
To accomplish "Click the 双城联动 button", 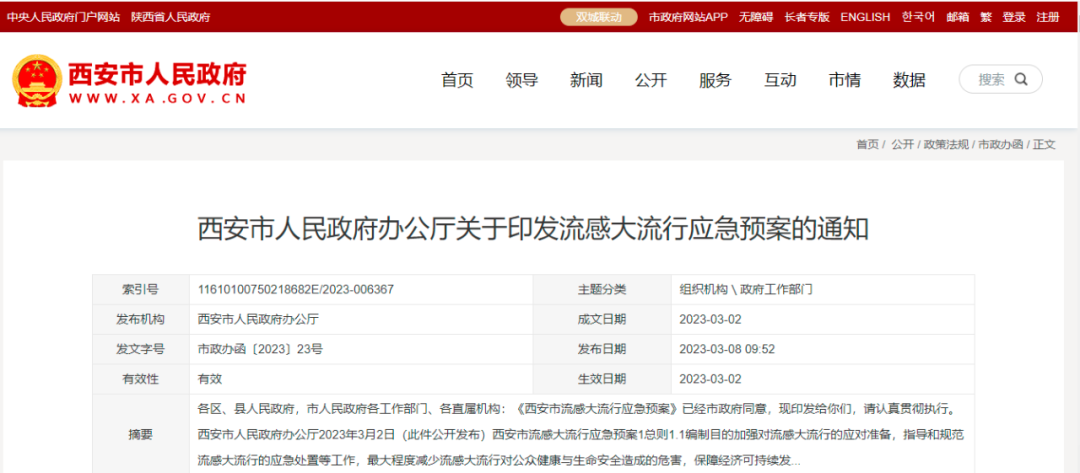I will click(599, 17).
